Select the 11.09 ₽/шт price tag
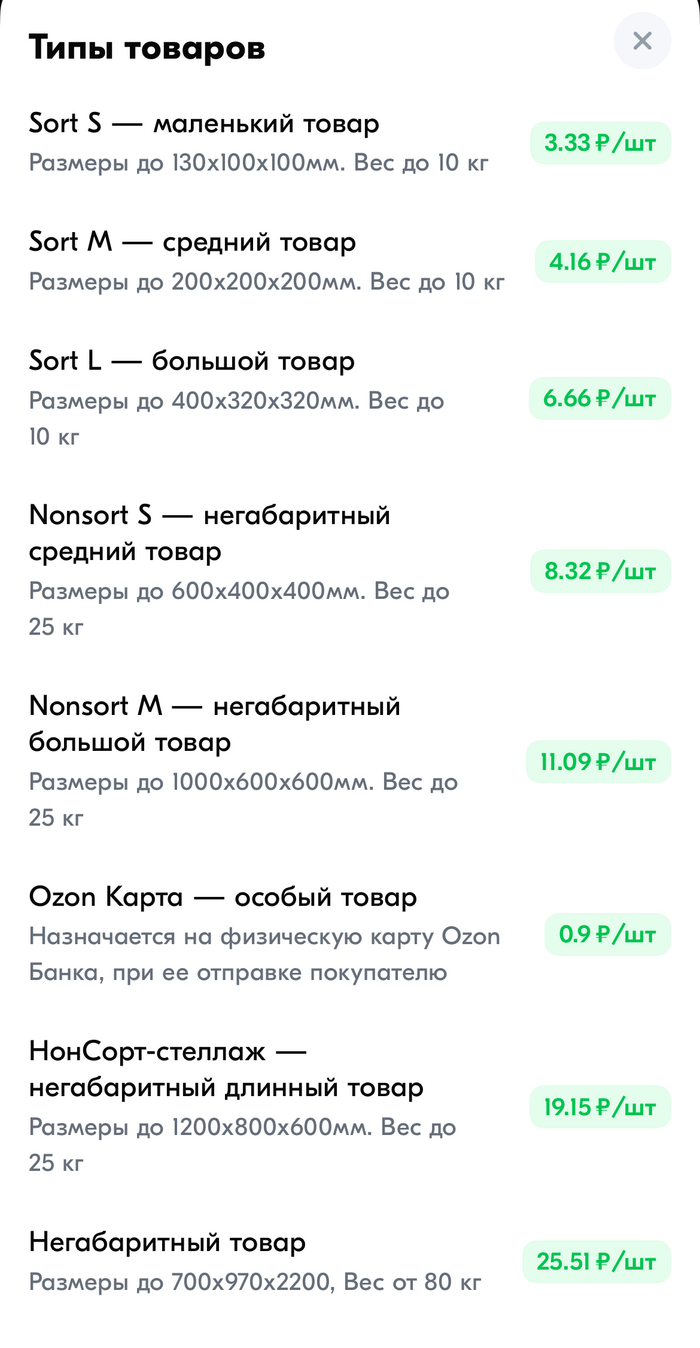This screenshot has width=700, height=1348. 598,761
